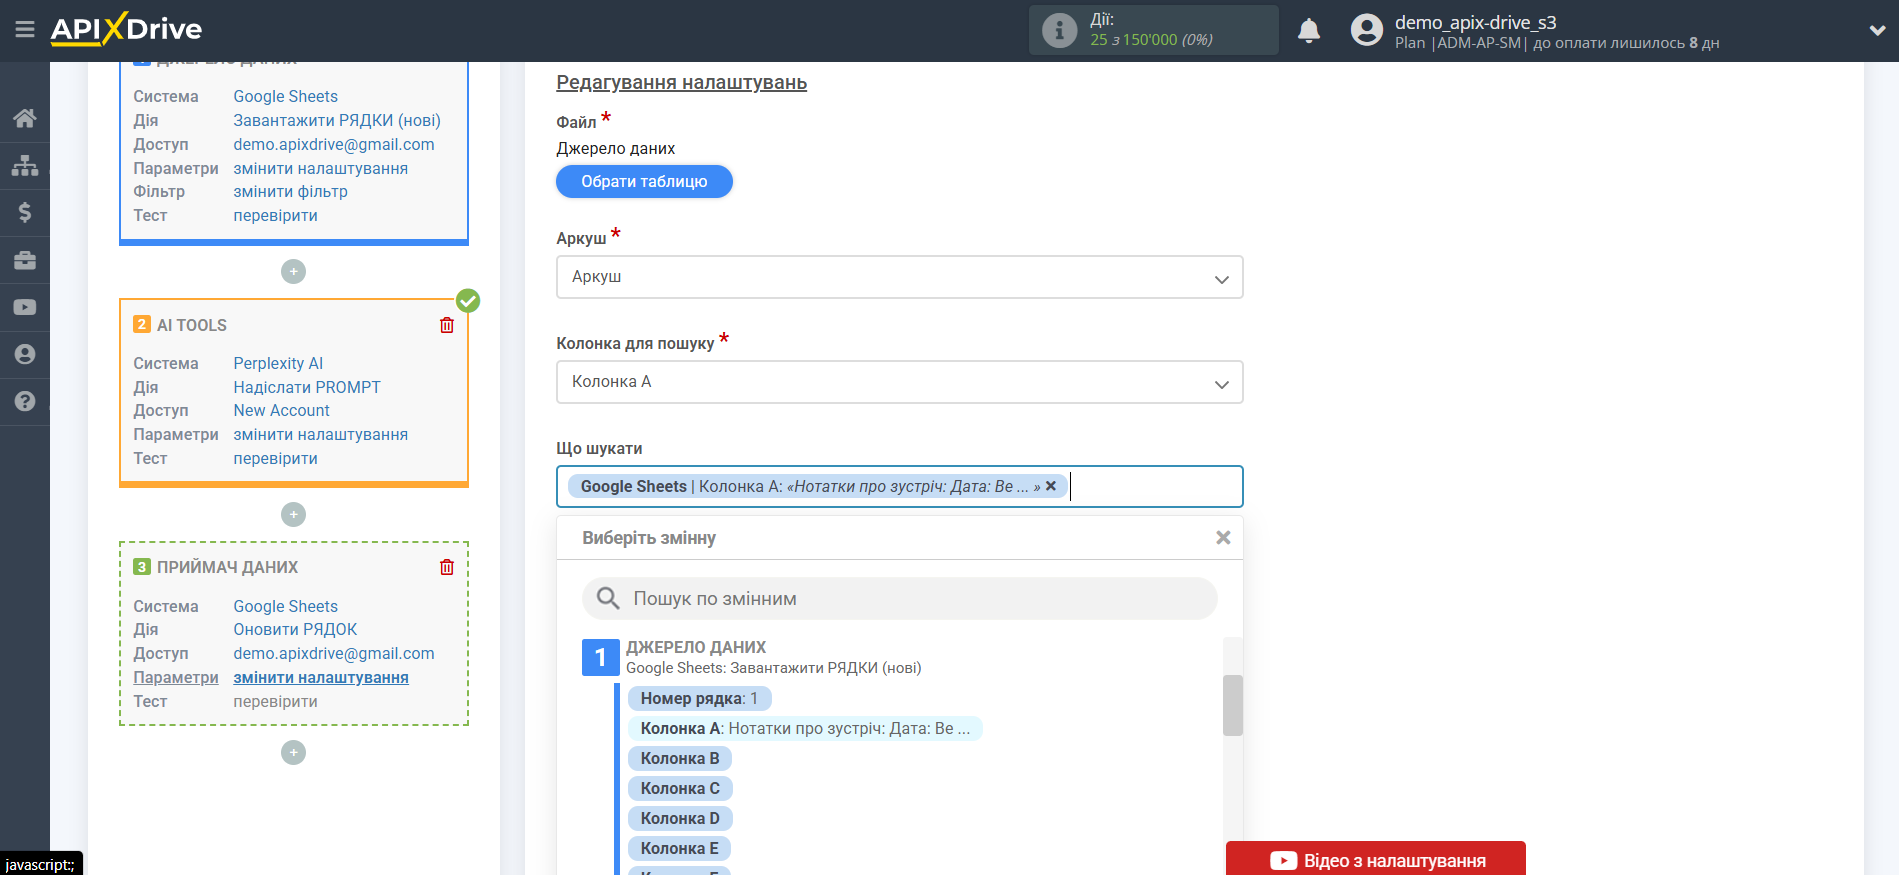The height and width of the screenshot is (875, 1899).
Task: Open the connections sitemap sidebar icon
Action: click(x=25, y=165)
